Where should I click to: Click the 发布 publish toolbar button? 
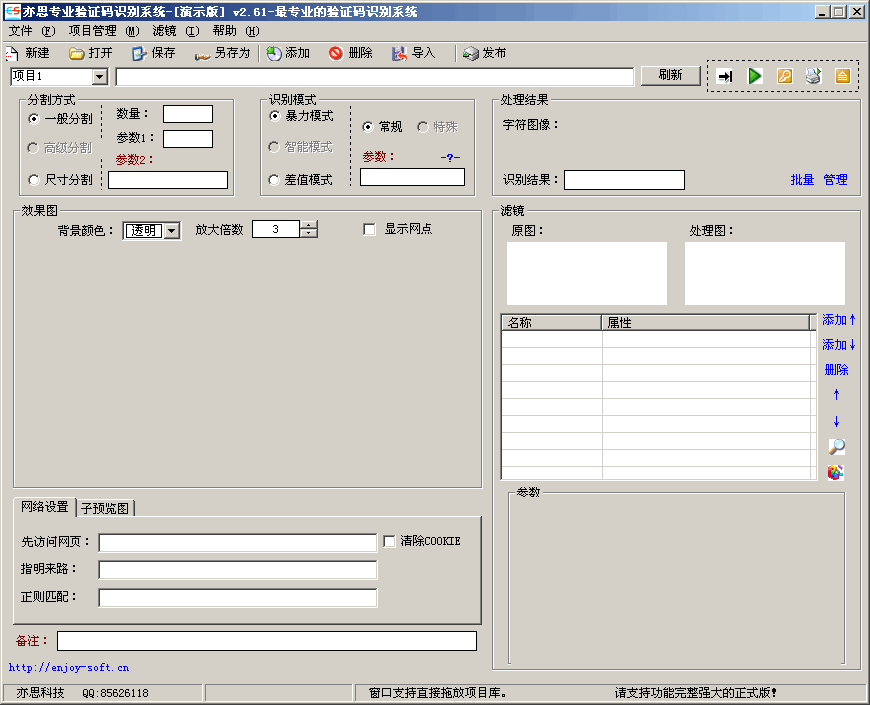(x=485, y=53)
